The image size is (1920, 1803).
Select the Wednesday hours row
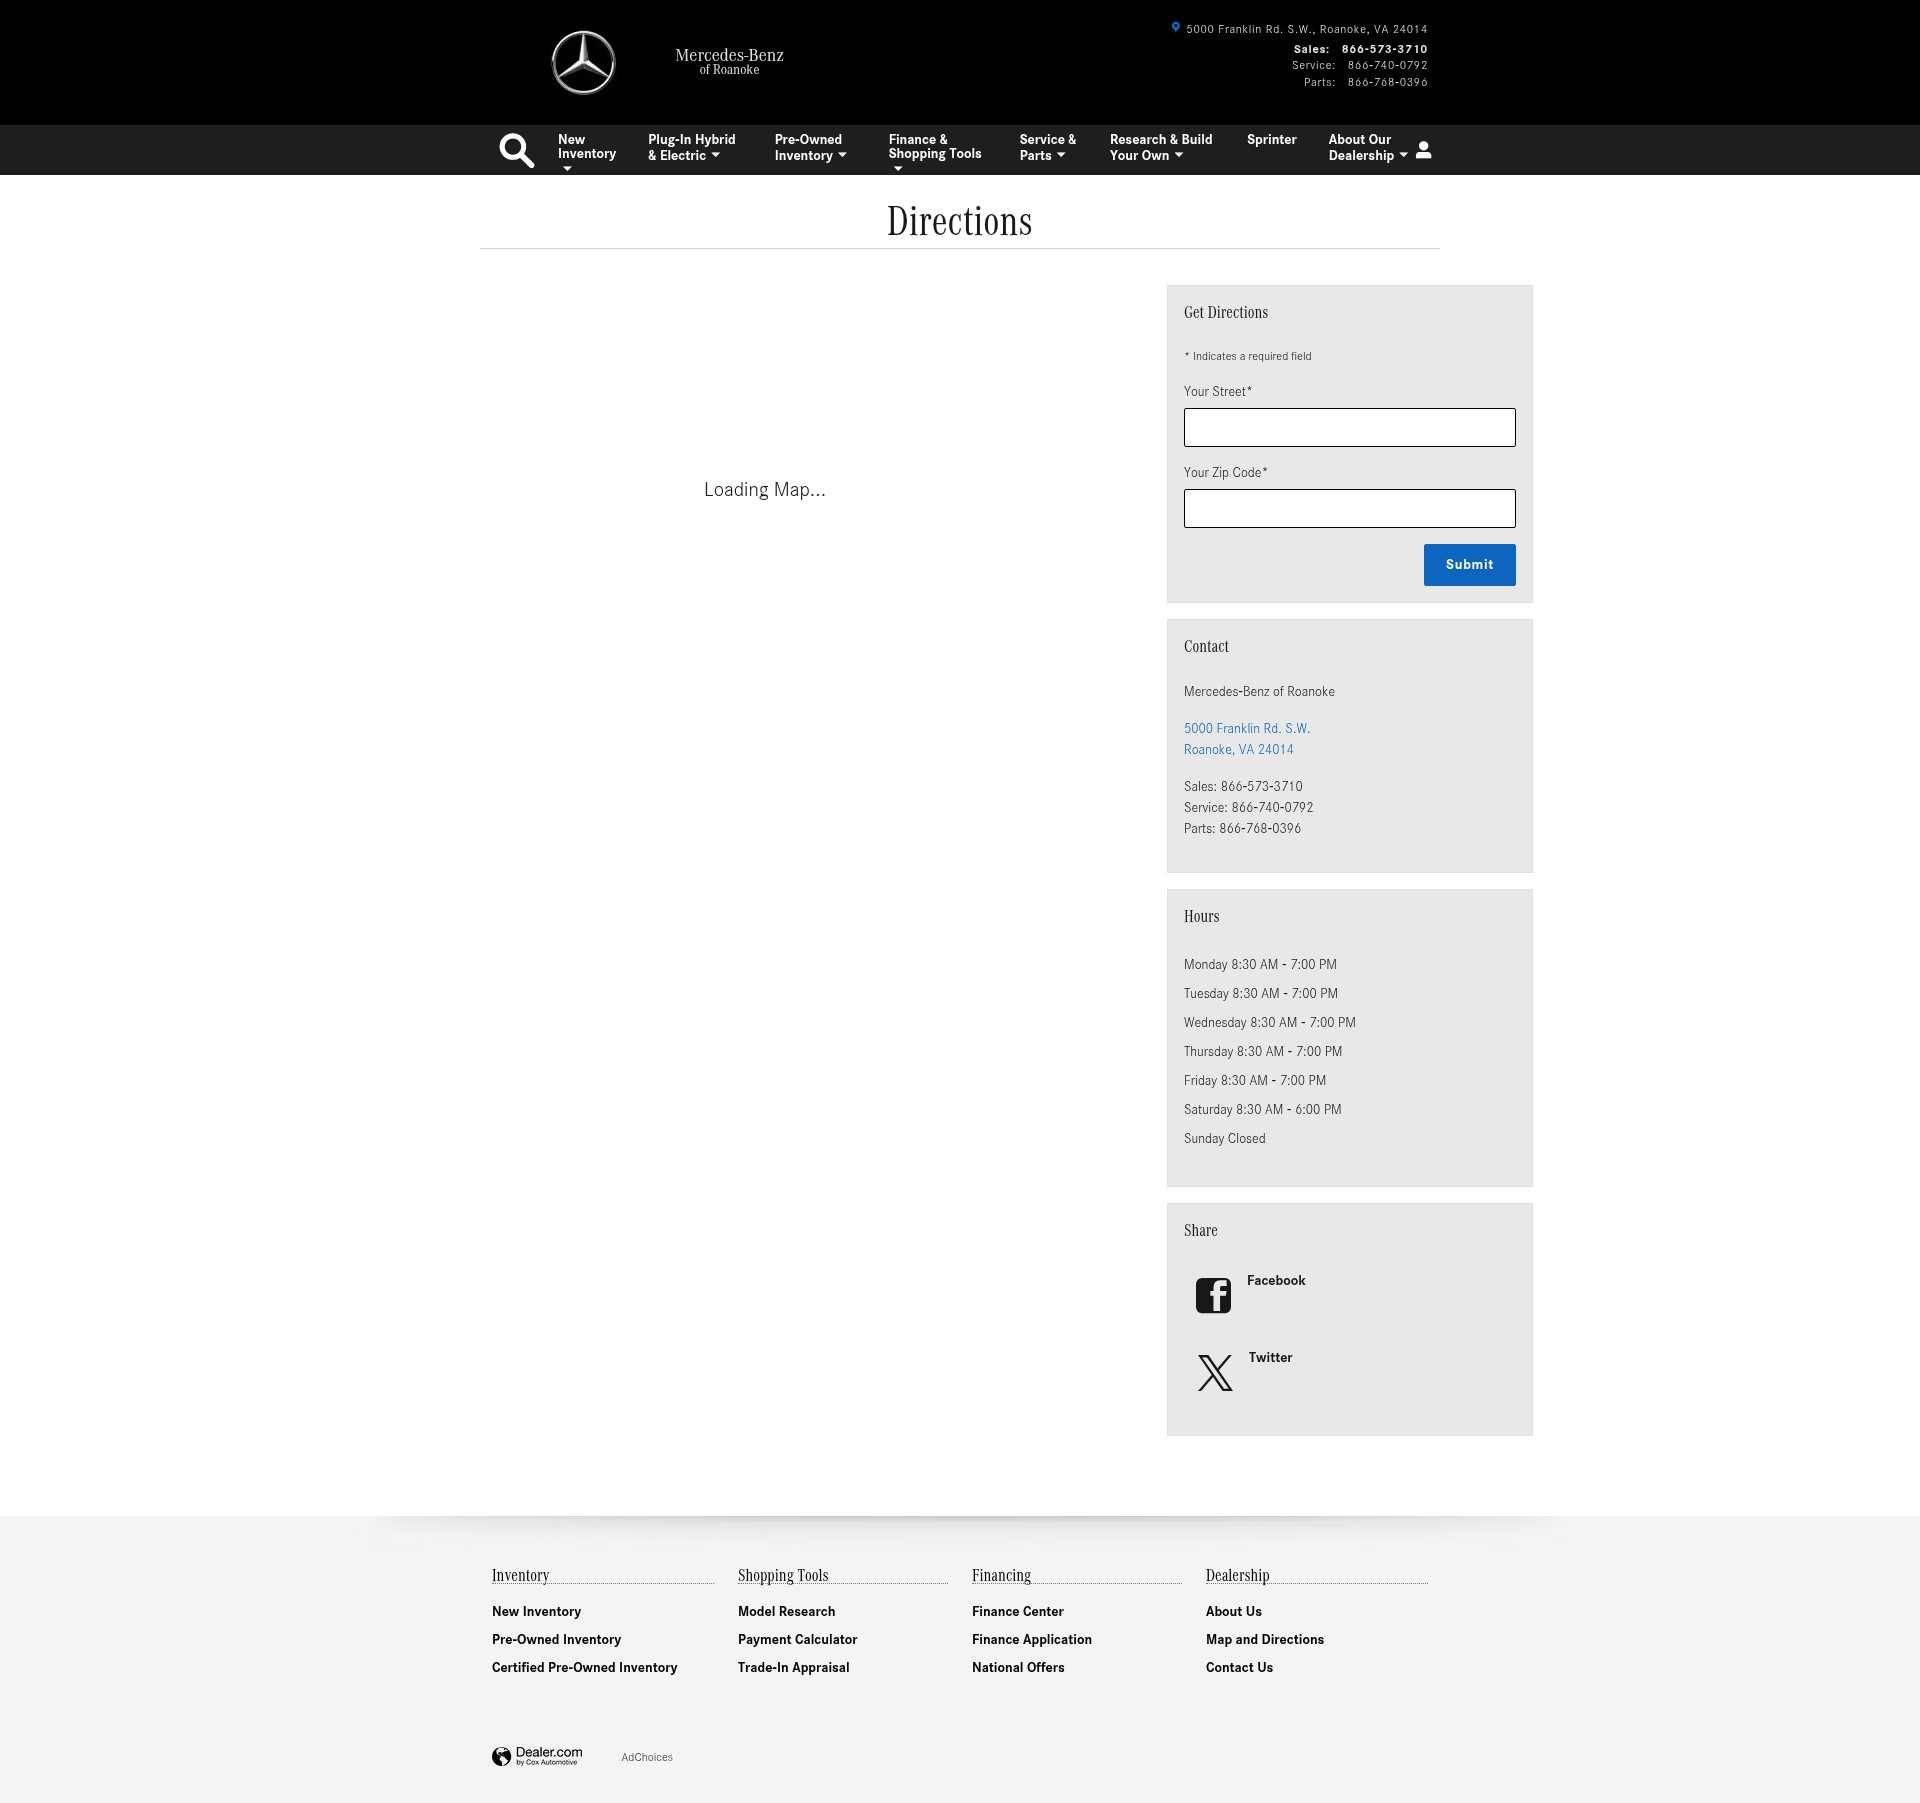tap(1269, 1022)
